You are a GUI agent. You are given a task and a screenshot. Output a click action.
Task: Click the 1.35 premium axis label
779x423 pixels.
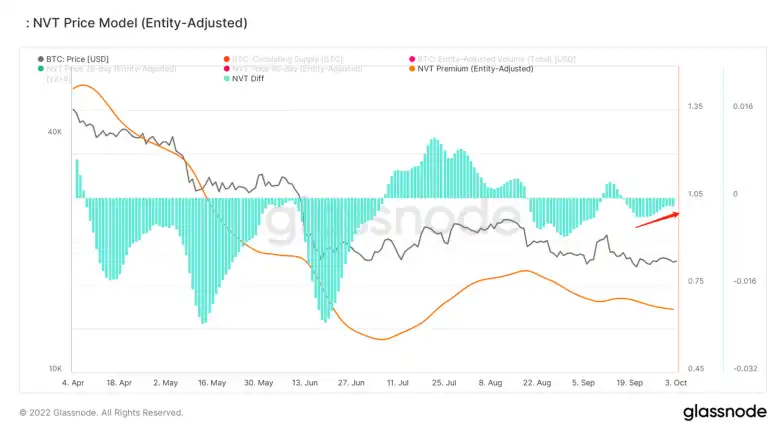point(695,106)
